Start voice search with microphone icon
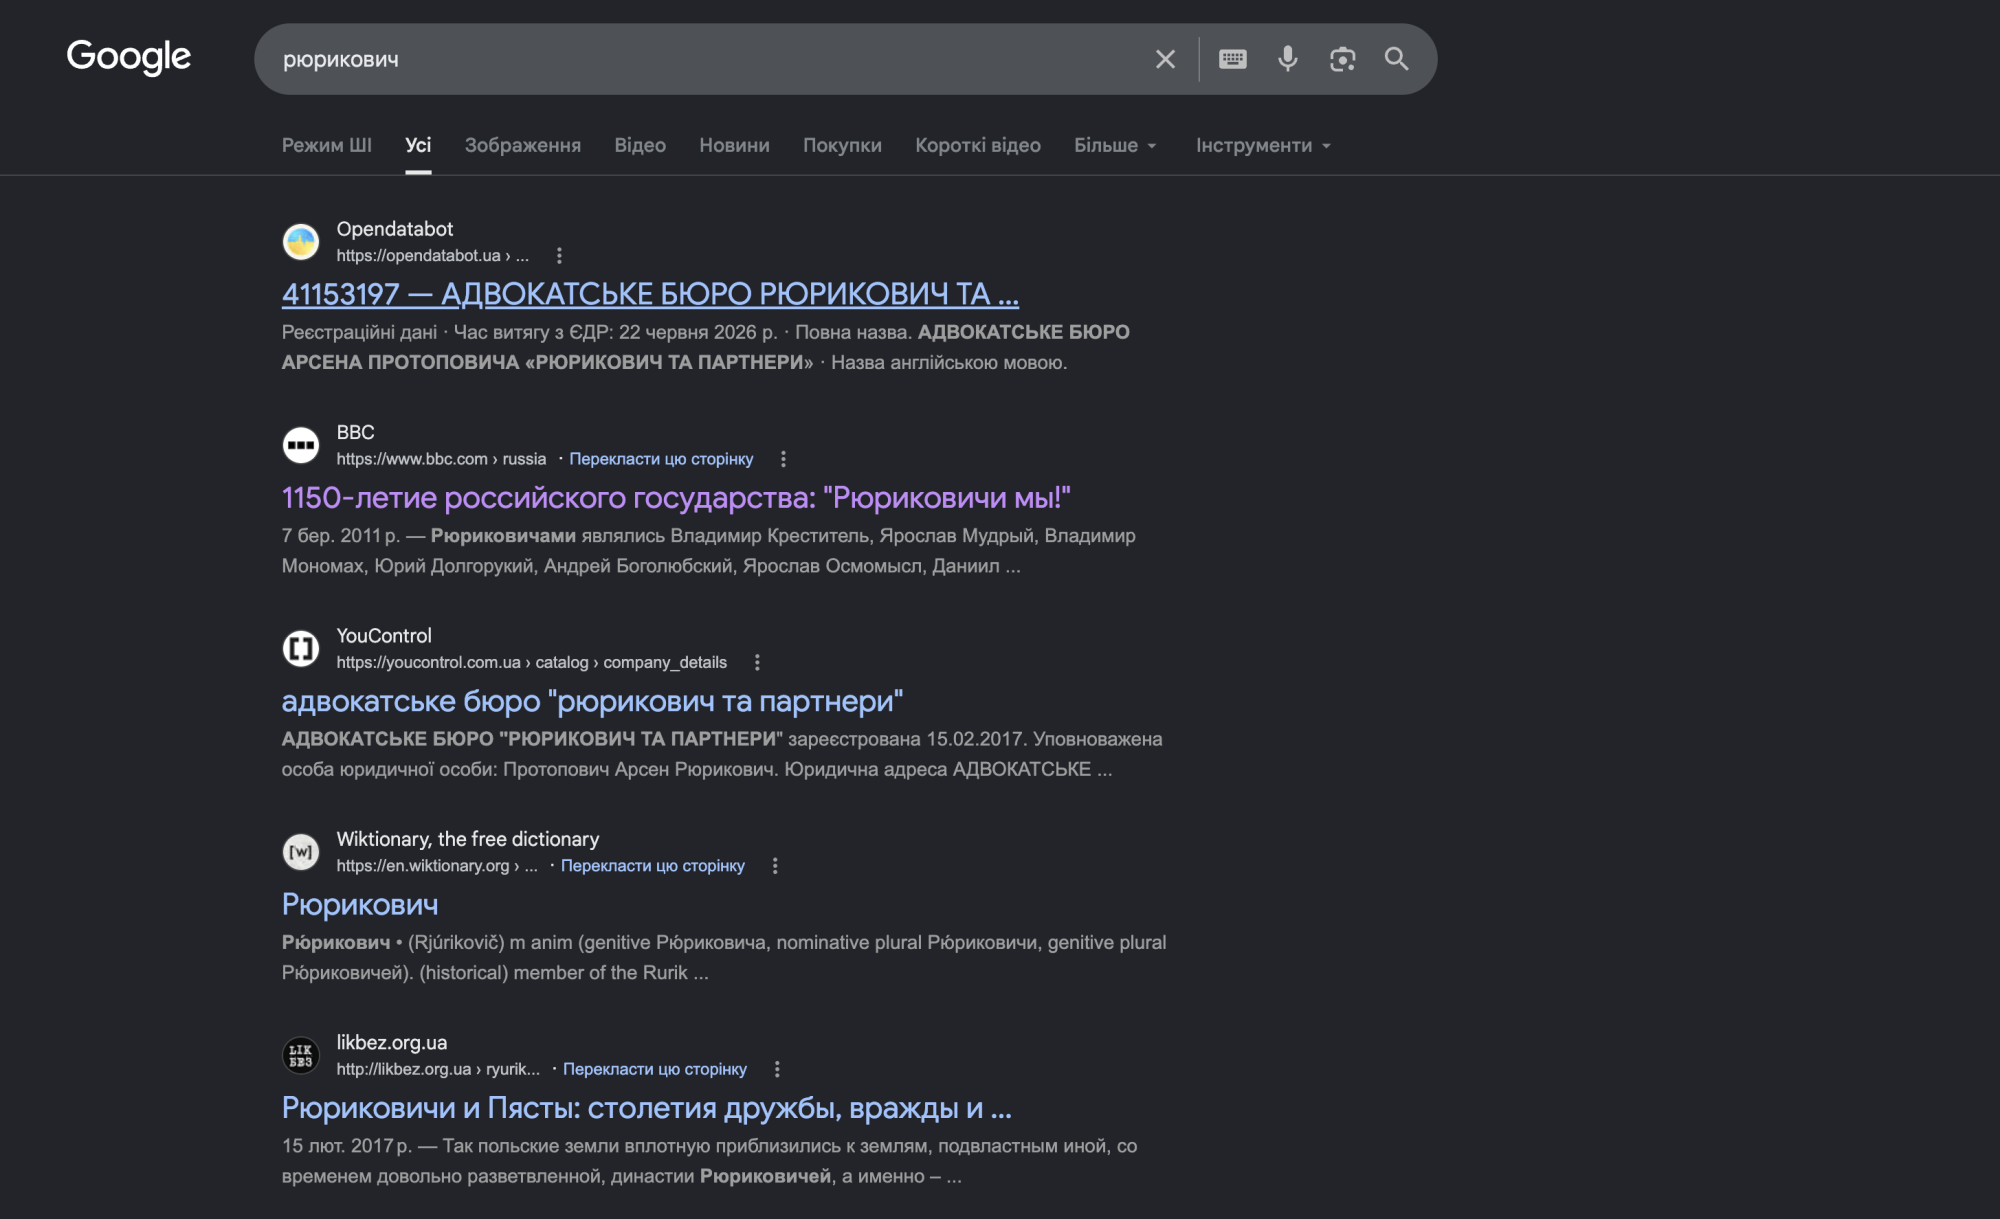 [1287, 59]
